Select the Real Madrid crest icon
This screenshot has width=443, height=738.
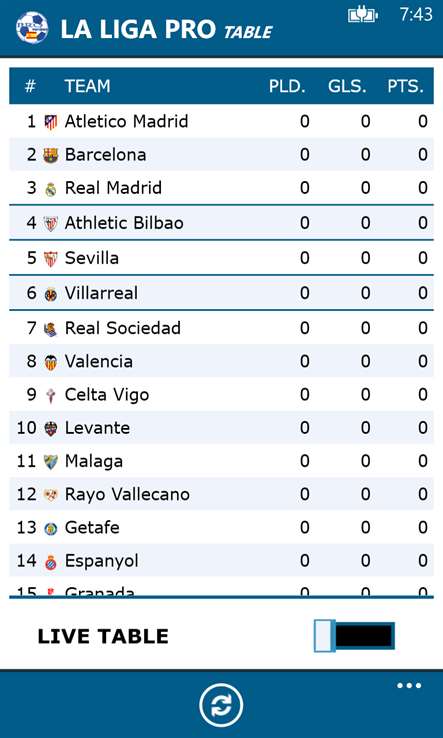[50, 189]
